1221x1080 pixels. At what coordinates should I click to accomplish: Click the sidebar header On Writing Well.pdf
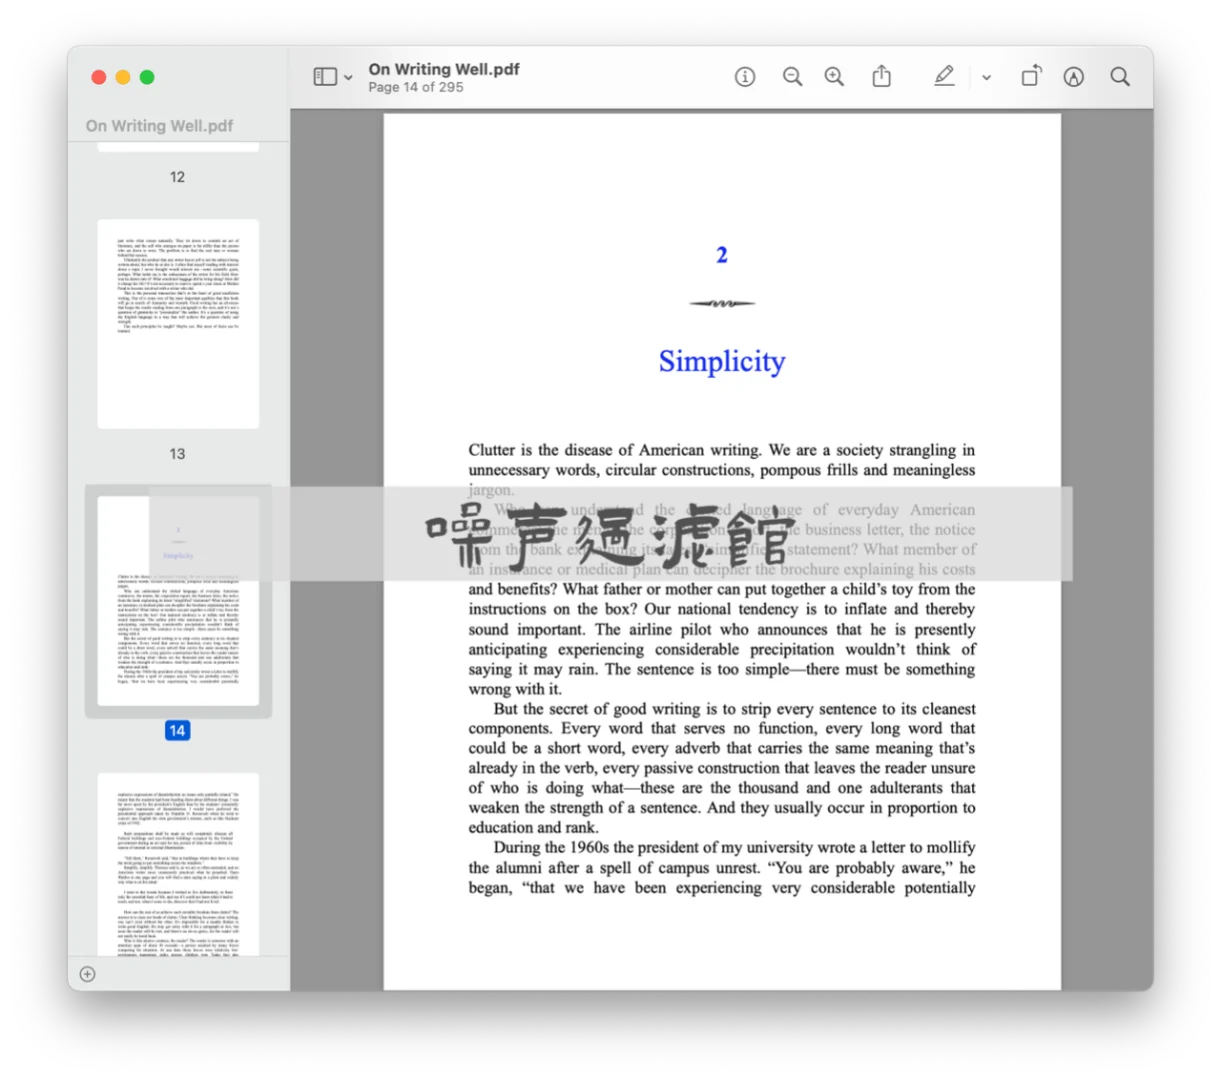tap(159, 126)
